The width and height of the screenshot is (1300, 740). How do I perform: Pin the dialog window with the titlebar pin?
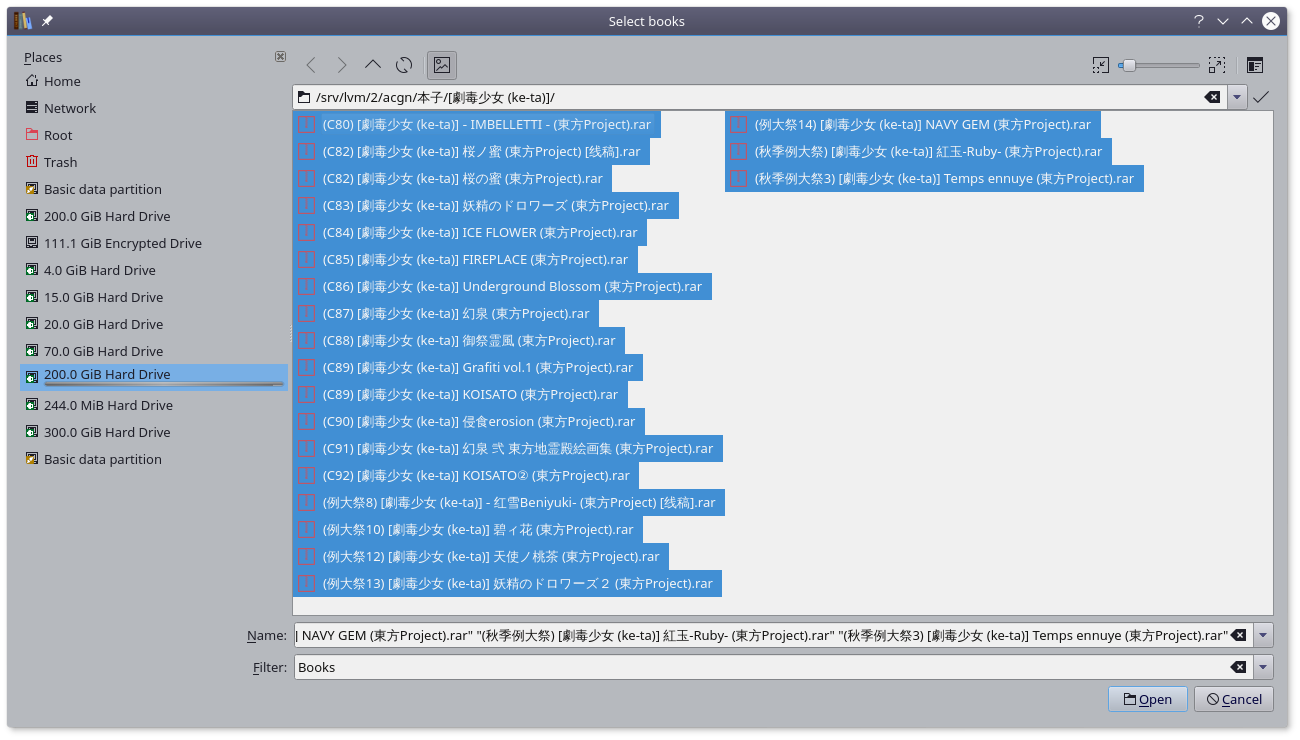[x=47, y=21]
